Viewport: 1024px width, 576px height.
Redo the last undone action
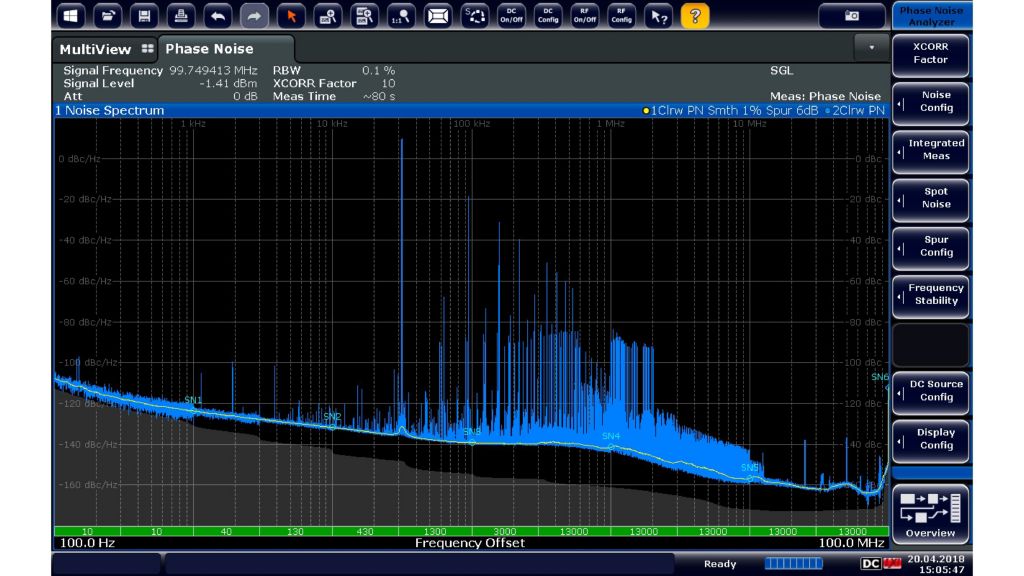pos(254,16)
